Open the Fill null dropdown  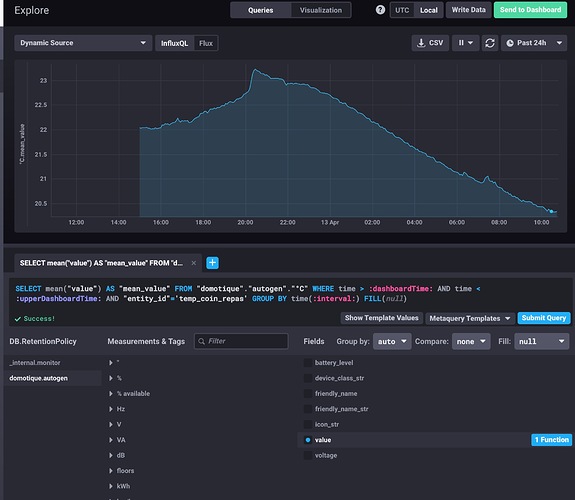coord(541,342)
